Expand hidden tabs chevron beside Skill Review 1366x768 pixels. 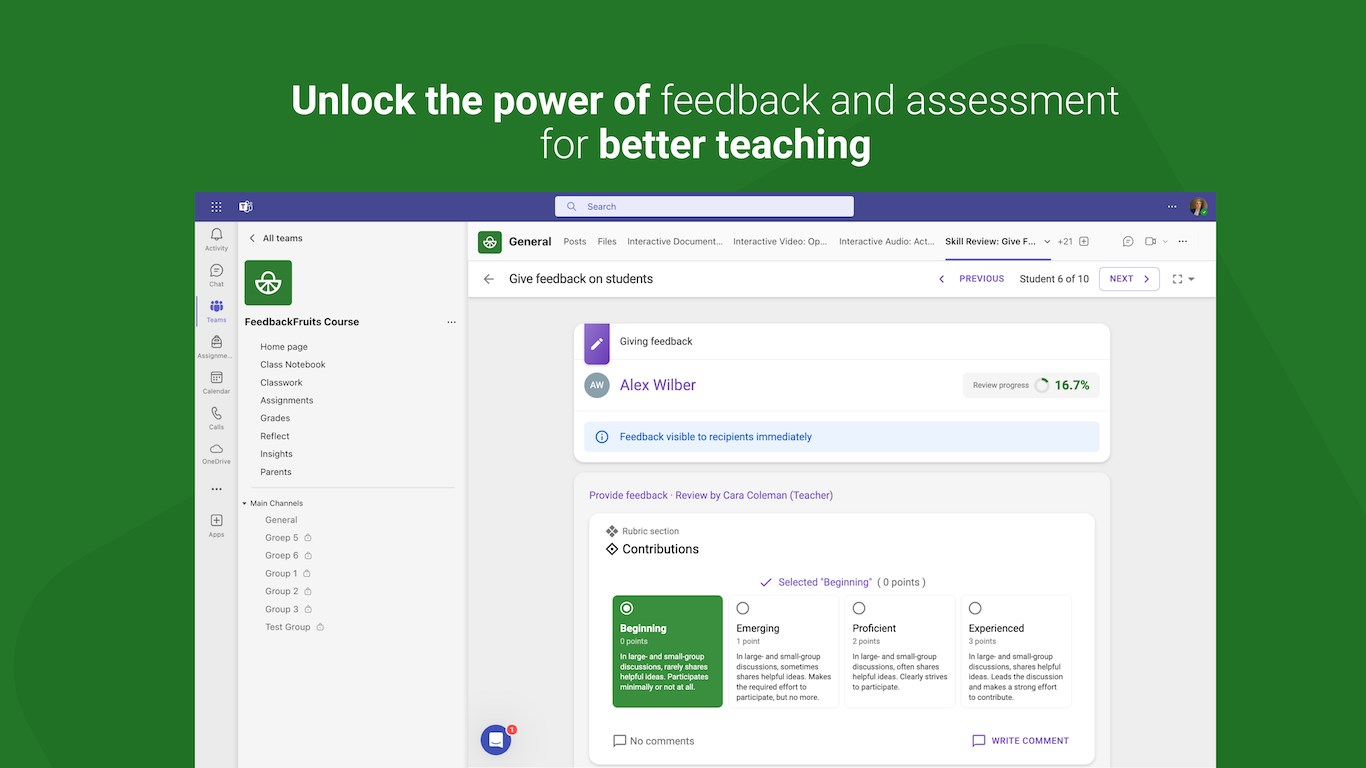pyautogui.click(x=1047, y=241)
